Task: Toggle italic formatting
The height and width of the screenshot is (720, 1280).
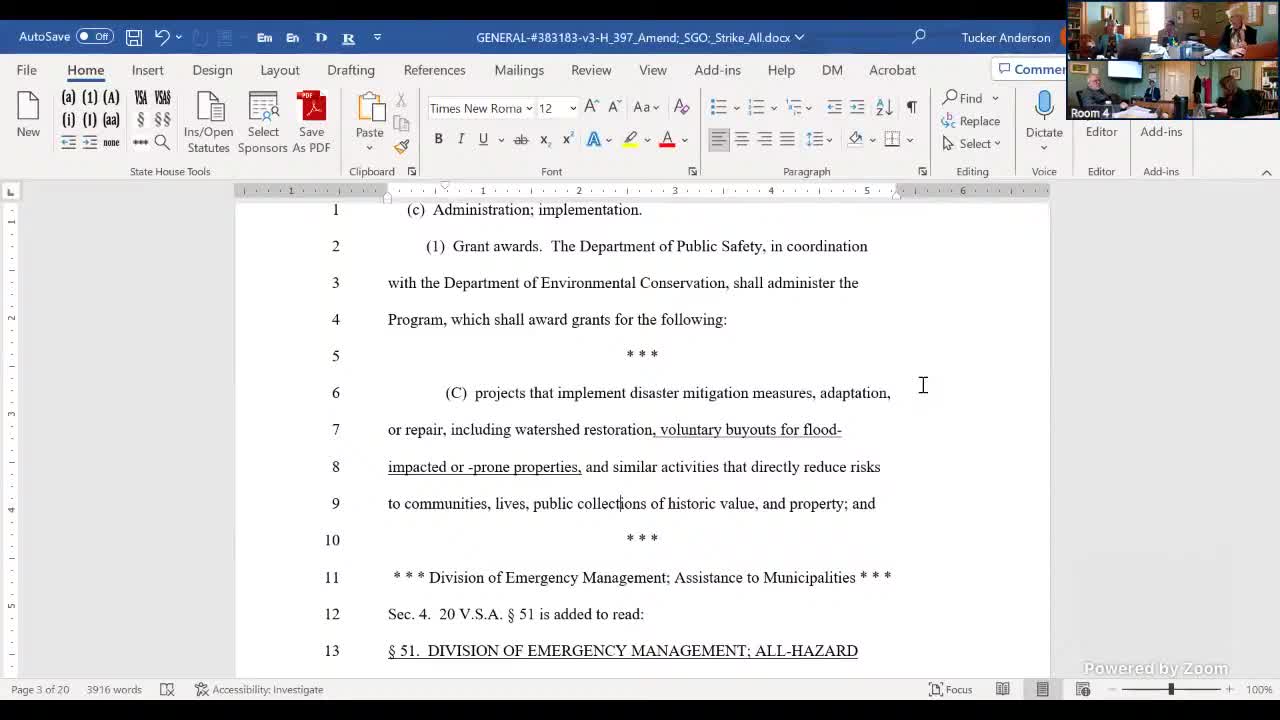Action: pyautogui.click(x=461, y=139)
